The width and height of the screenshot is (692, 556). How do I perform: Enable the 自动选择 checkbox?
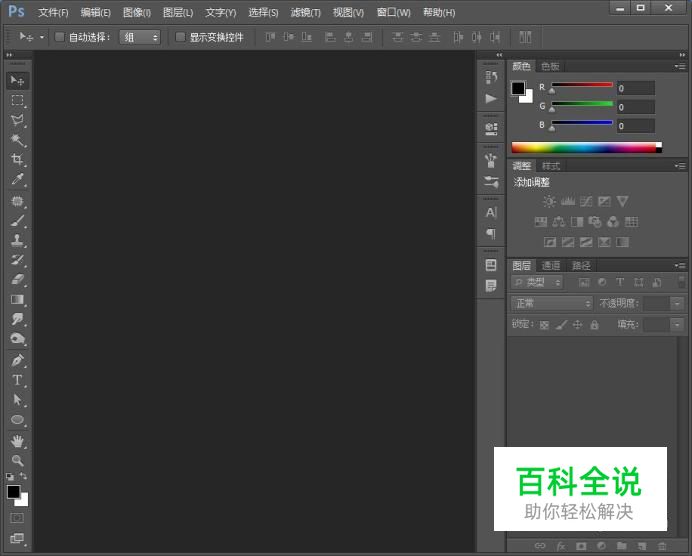click(x=60, y=37)
